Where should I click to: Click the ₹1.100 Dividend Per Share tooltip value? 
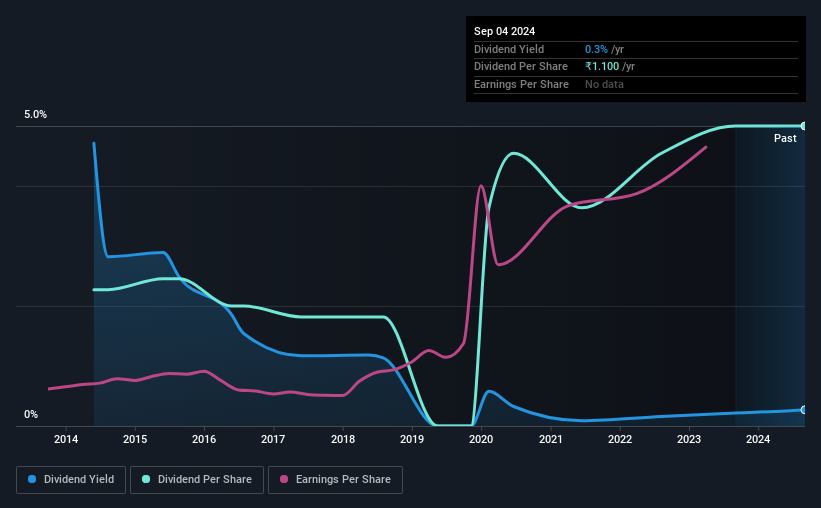pyautogui.click(x=602, y=67)
